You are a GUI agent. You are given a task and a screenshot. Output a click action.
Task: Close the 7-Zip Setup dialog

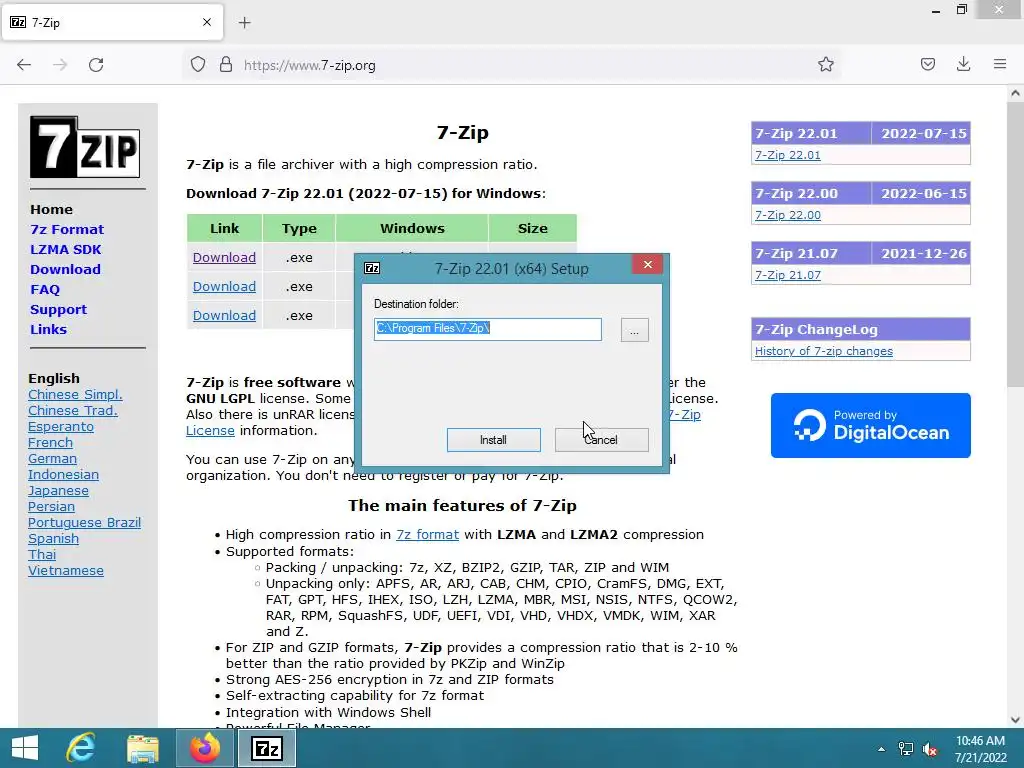click(647, 264)
